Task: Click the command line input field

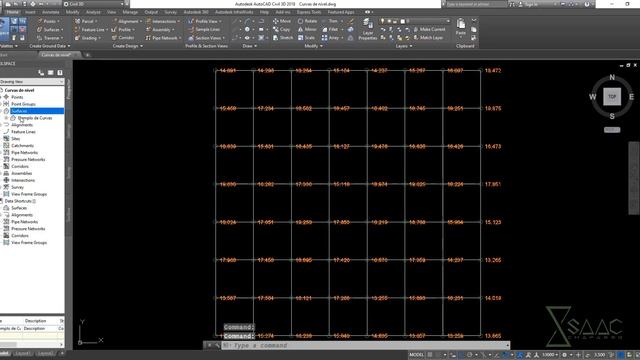Action: (x=365, y=346)
